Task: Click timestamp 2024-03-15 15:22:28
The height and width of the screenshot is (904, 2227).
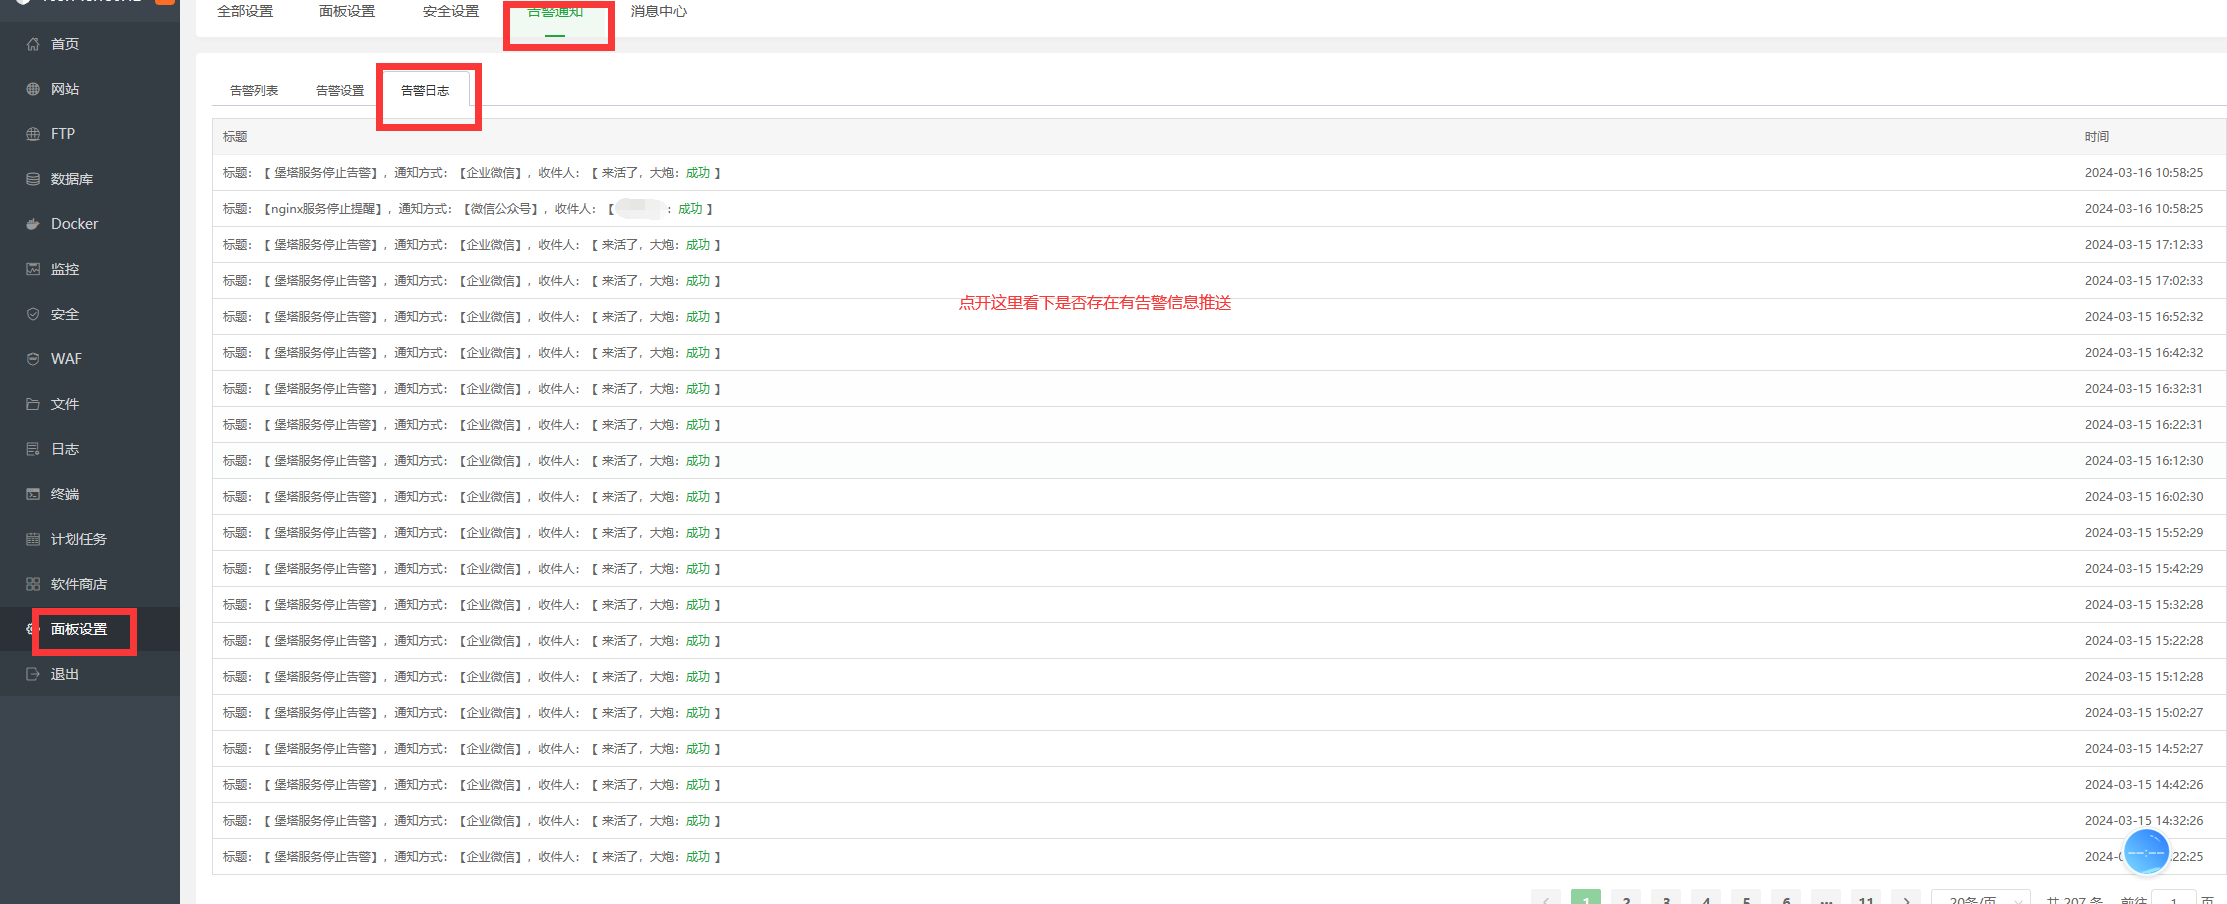Action: [x=2144, y=641]
